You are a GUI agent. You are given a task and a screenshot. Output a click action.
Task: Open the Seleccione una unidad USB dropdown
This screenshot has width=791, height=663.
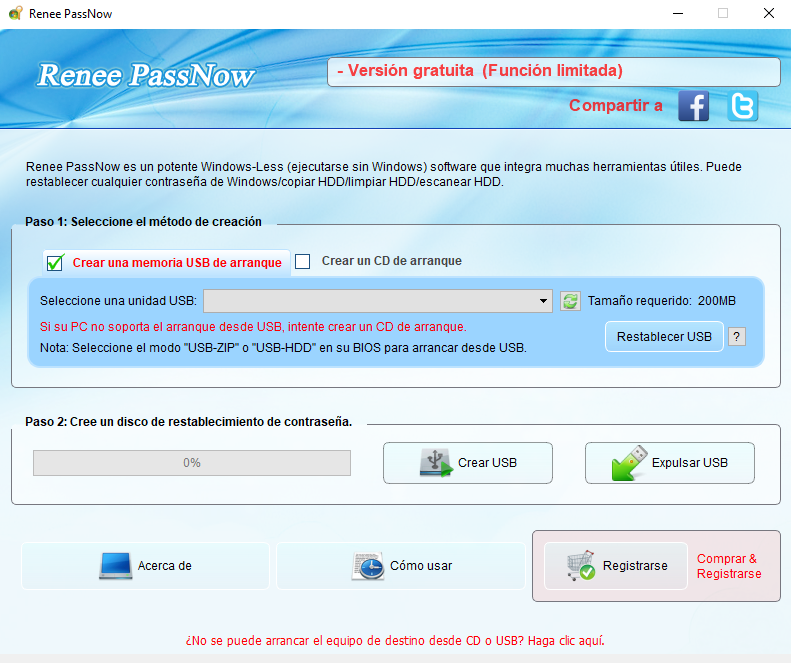[378, 301]
